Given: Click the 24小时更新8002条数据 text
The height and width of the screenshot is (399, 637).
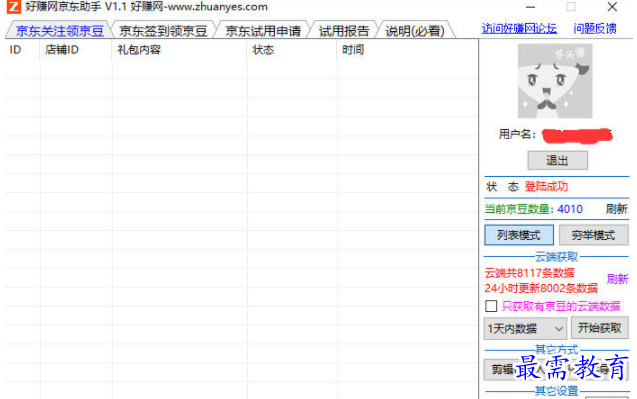Looking at the screenshot, I should click(541, 288).
